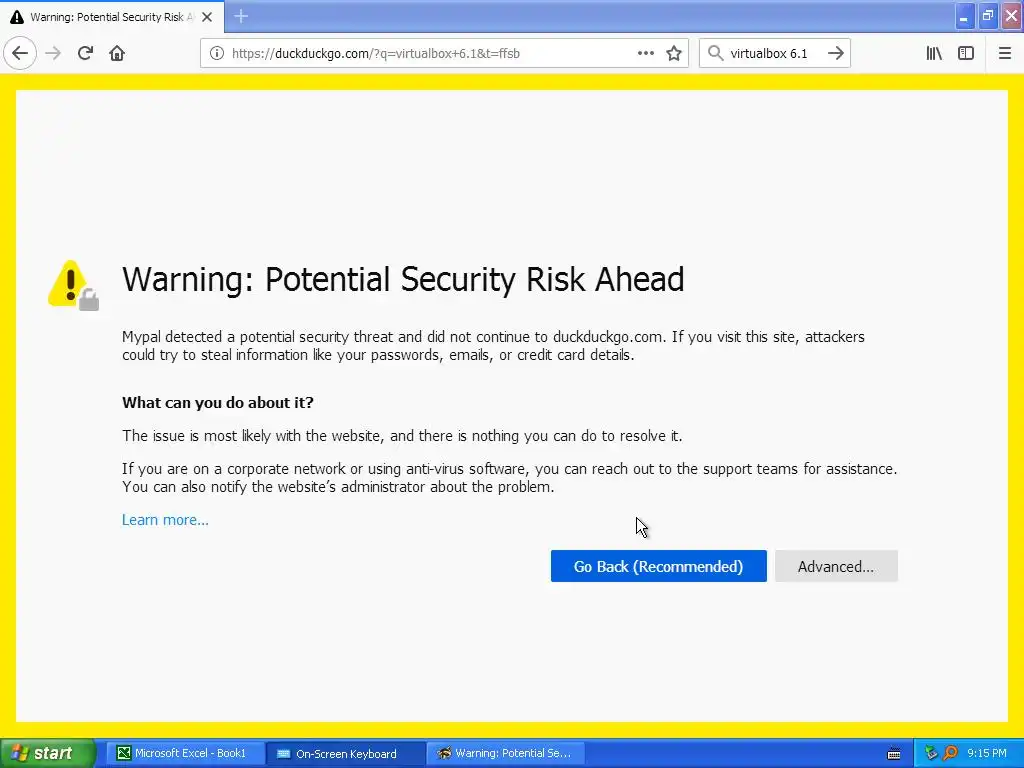Close the Warning tab
1024x768 pixels.
207,17
